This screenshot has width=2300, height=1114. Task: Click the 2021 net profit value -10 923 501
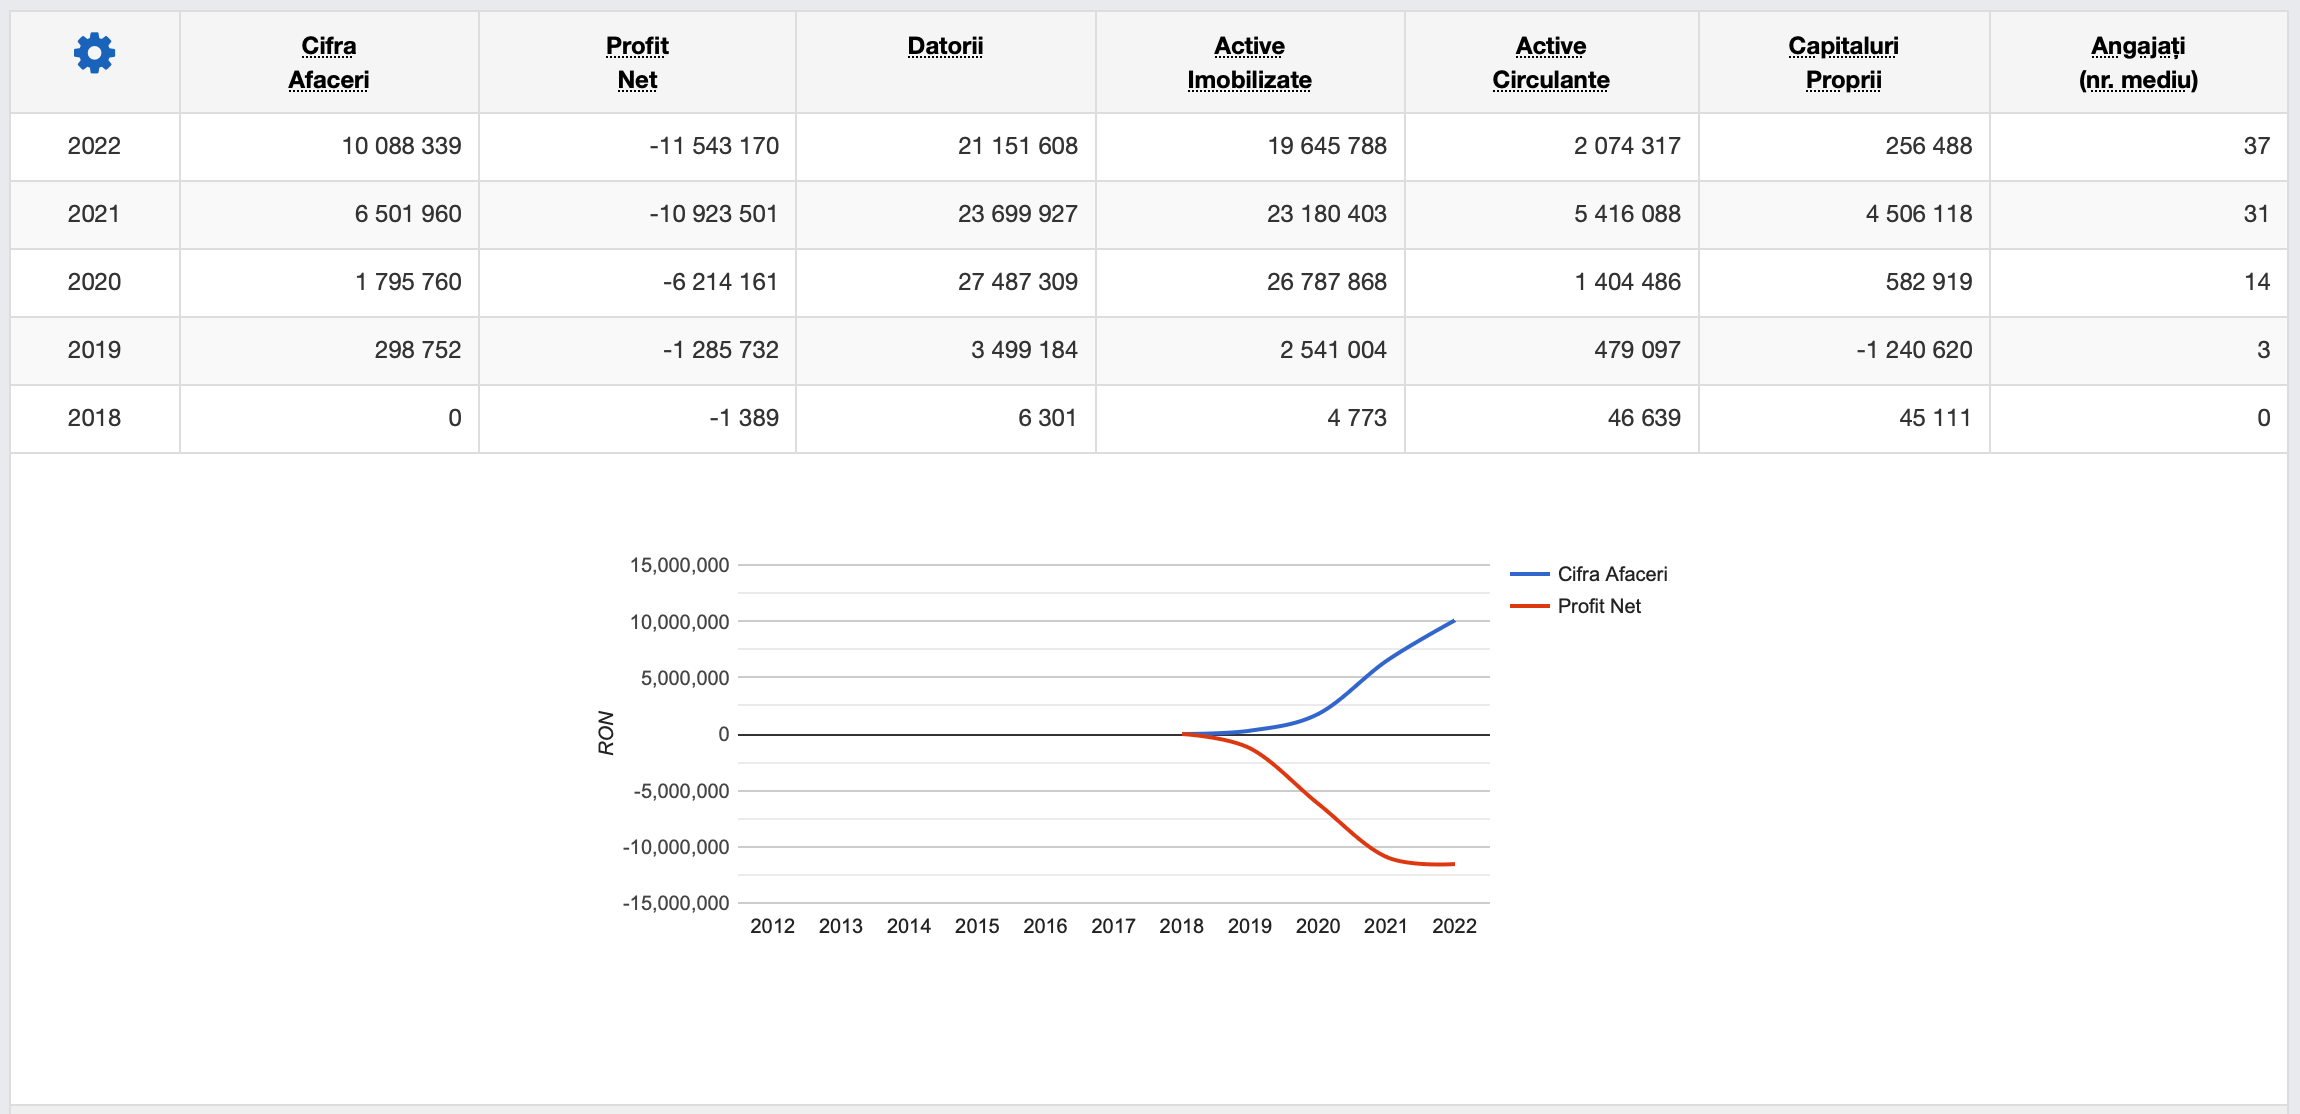(713, 214)
